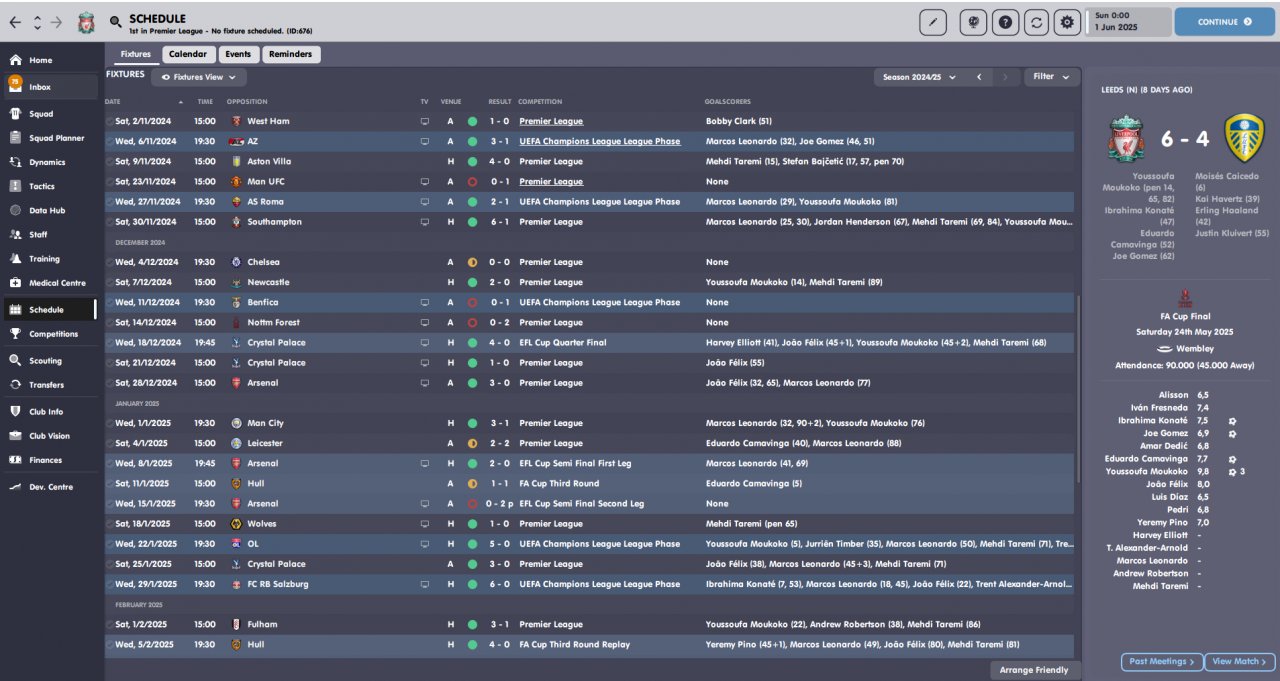Go forward with the right arrow
The image size is (1280, 681).
(x=56, y=21)
